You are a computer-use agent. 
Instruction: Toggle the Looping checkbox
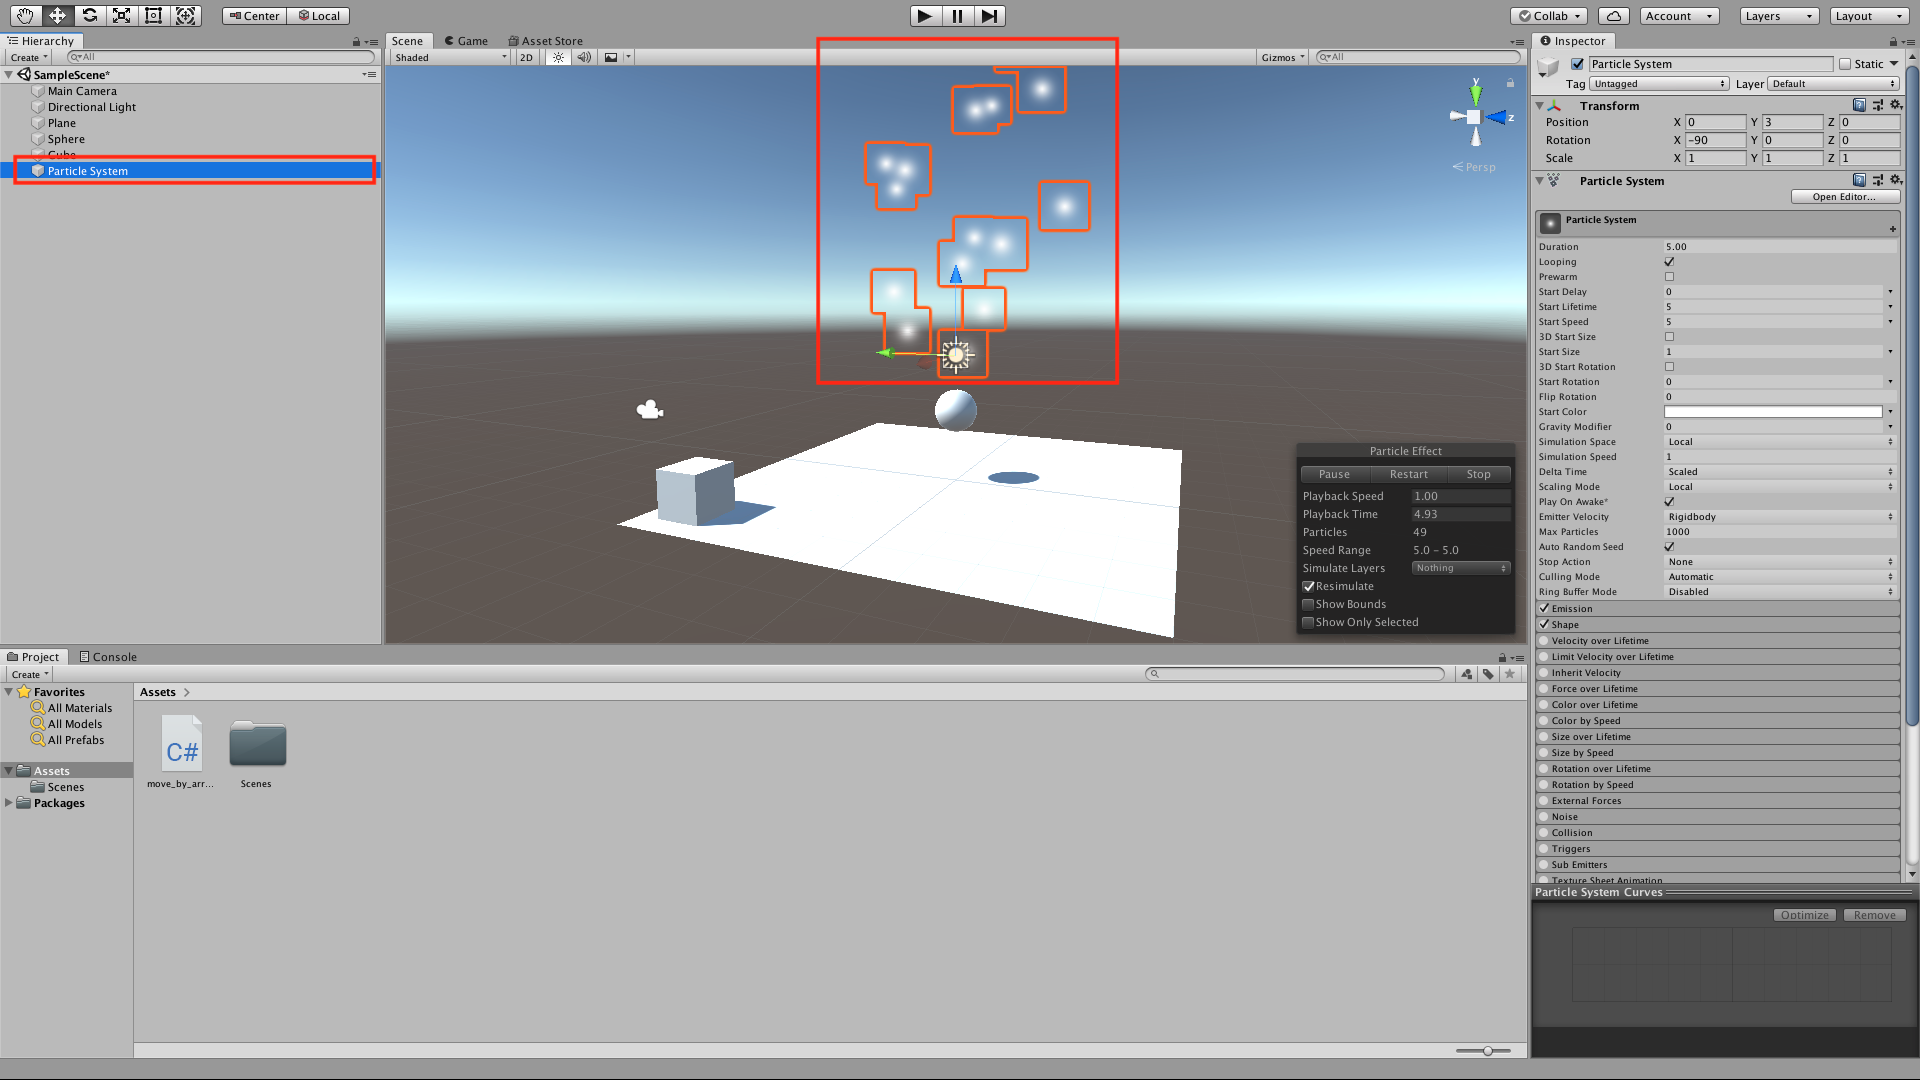click(1669, 262)
